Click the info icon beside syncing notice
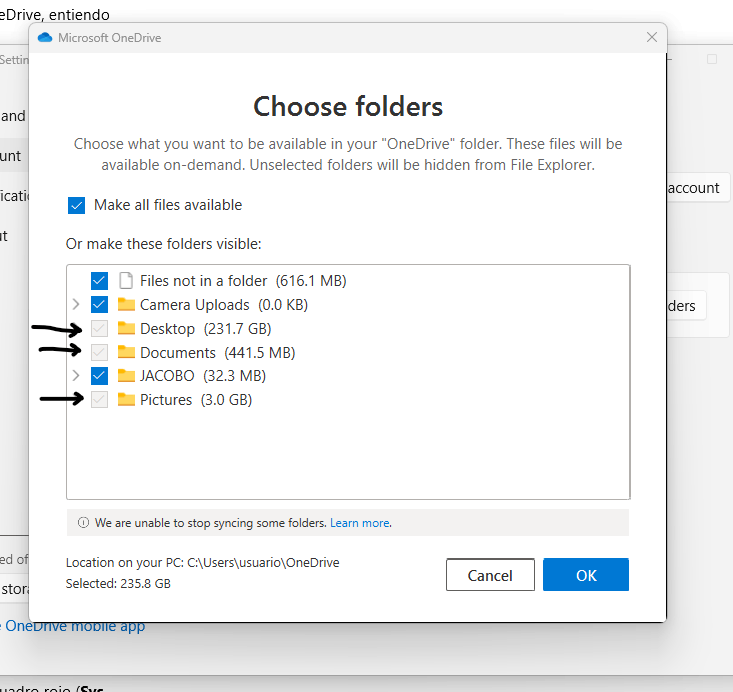This screenshot has width=733, height=692. [x=83, y=523]
